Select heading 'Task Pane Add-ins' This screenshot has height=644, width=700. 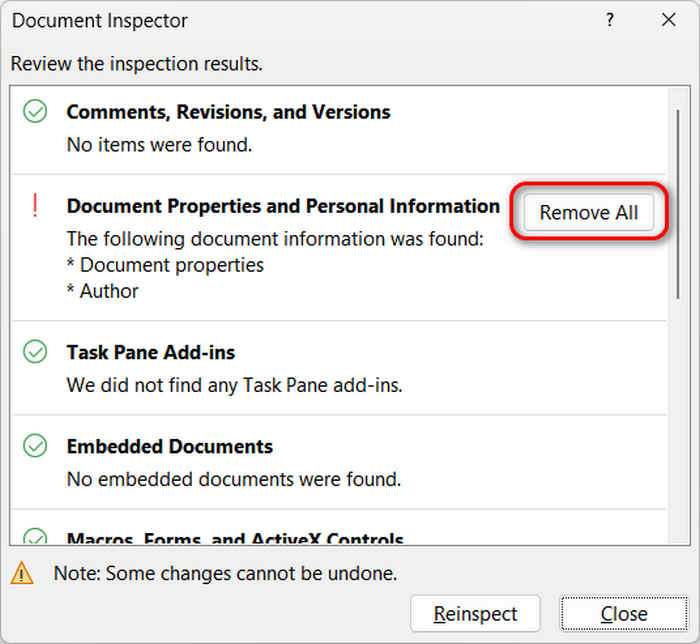tap(151, 353)
